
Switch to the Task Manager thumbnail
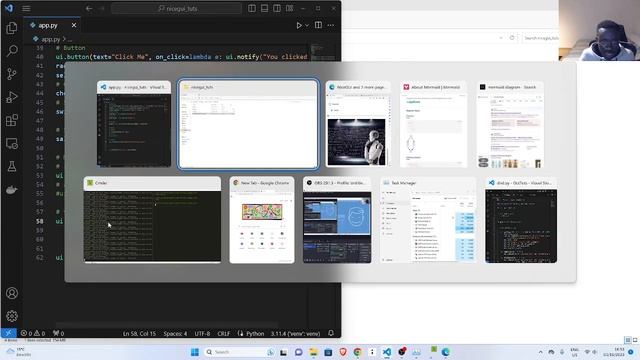click(x=428, y=220)
